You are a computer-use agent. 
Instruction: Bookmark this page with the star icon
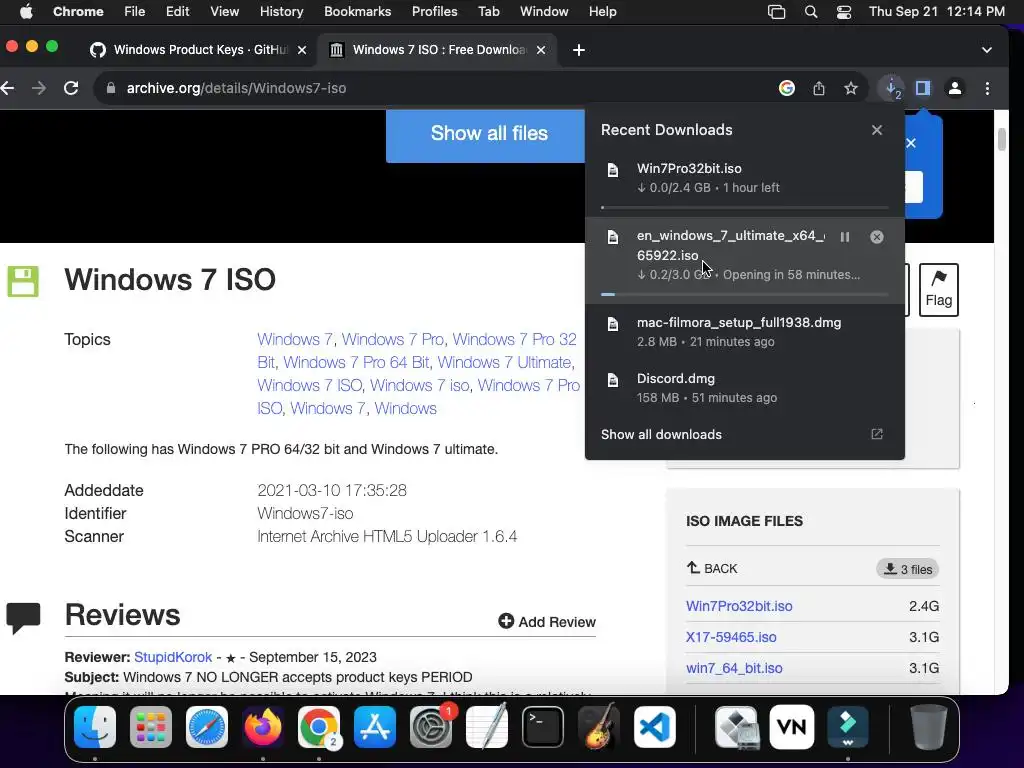click(850, 88)
